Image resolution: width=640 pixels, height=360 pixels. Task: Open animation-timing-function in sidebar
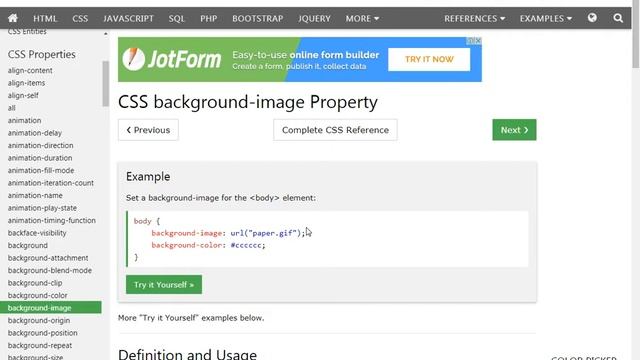[52, 220]
